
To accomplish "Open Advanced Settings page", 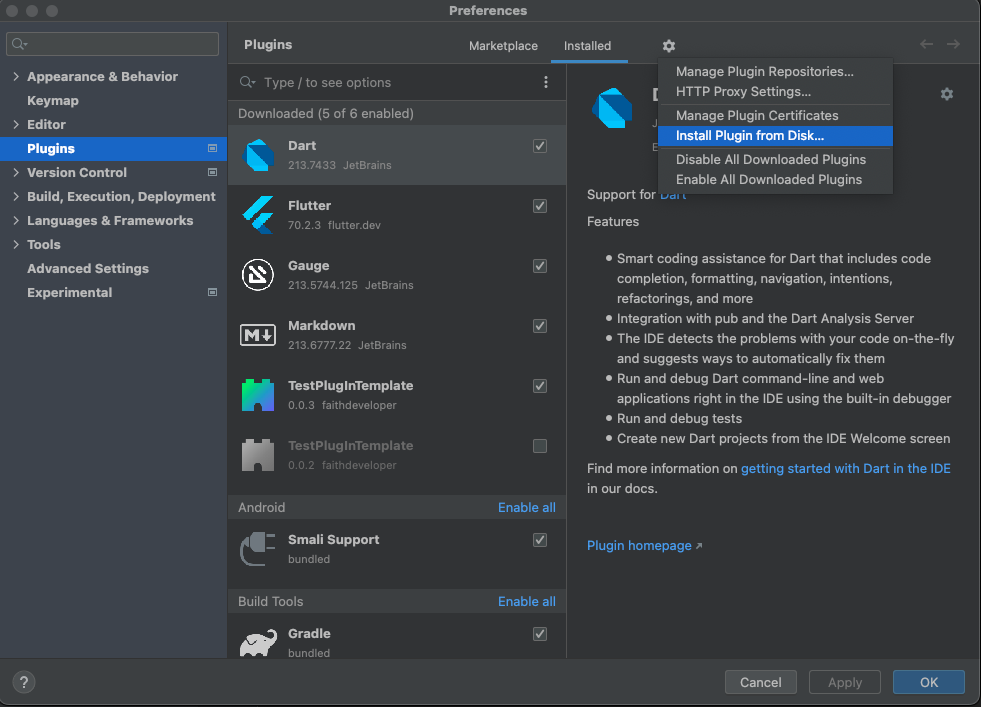I will pyautogui.click(x=88, y=268).
